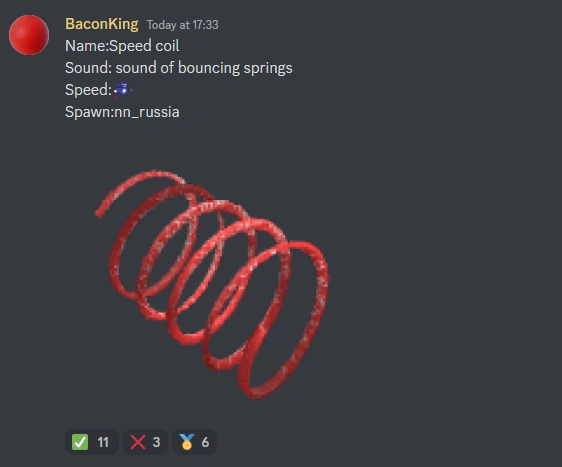Click the Spawn:nn_russia text line
562x467 pixels.
click(122, 112)
